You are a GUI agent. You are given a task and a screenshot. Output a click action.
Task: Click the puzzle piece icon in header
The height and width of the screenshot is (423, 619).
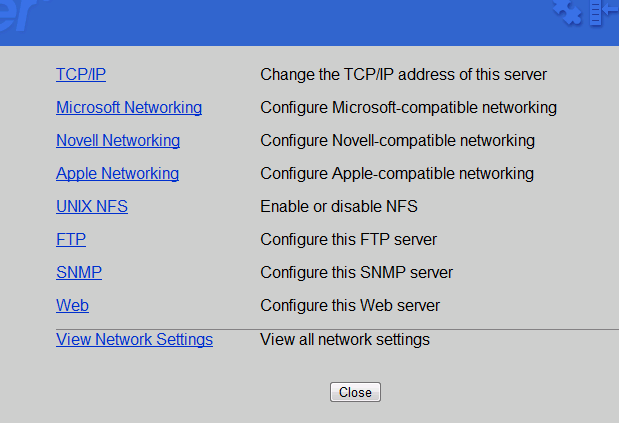[567, 12]
